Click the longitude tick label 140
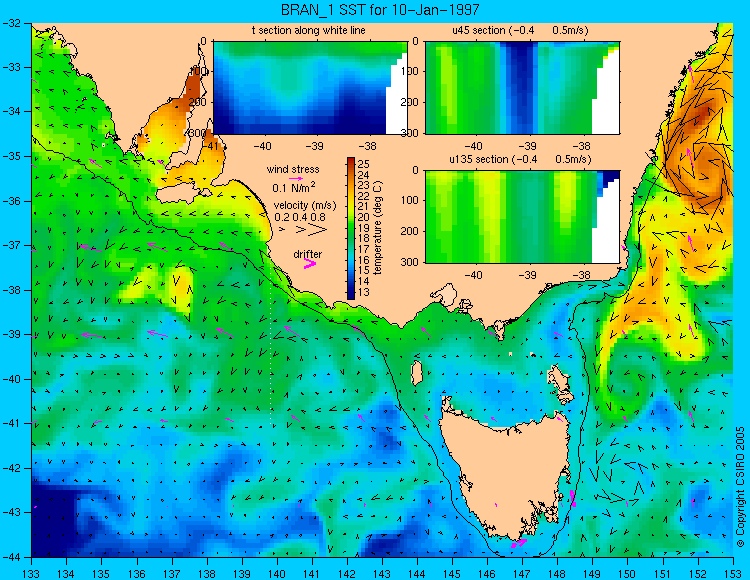 coord(277,574)
